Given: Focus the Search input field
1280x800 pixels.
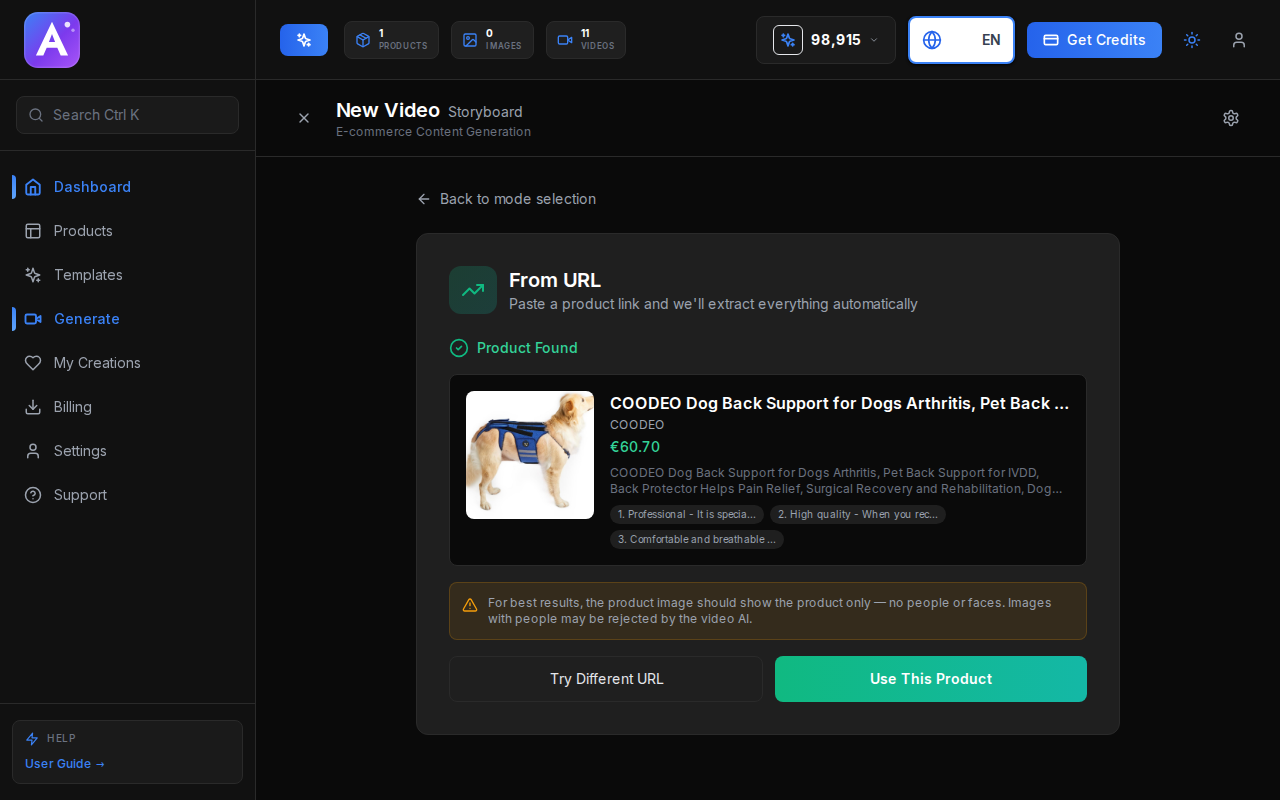Looking at the screenshot, I should [127, 115].
